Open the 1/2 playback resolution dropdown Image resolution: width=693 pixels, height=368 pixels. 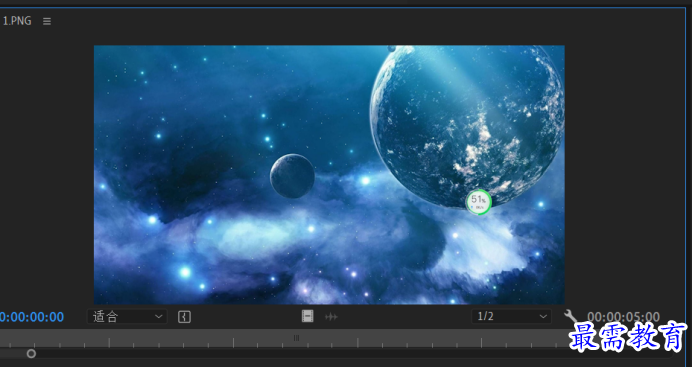pos(511,316)
